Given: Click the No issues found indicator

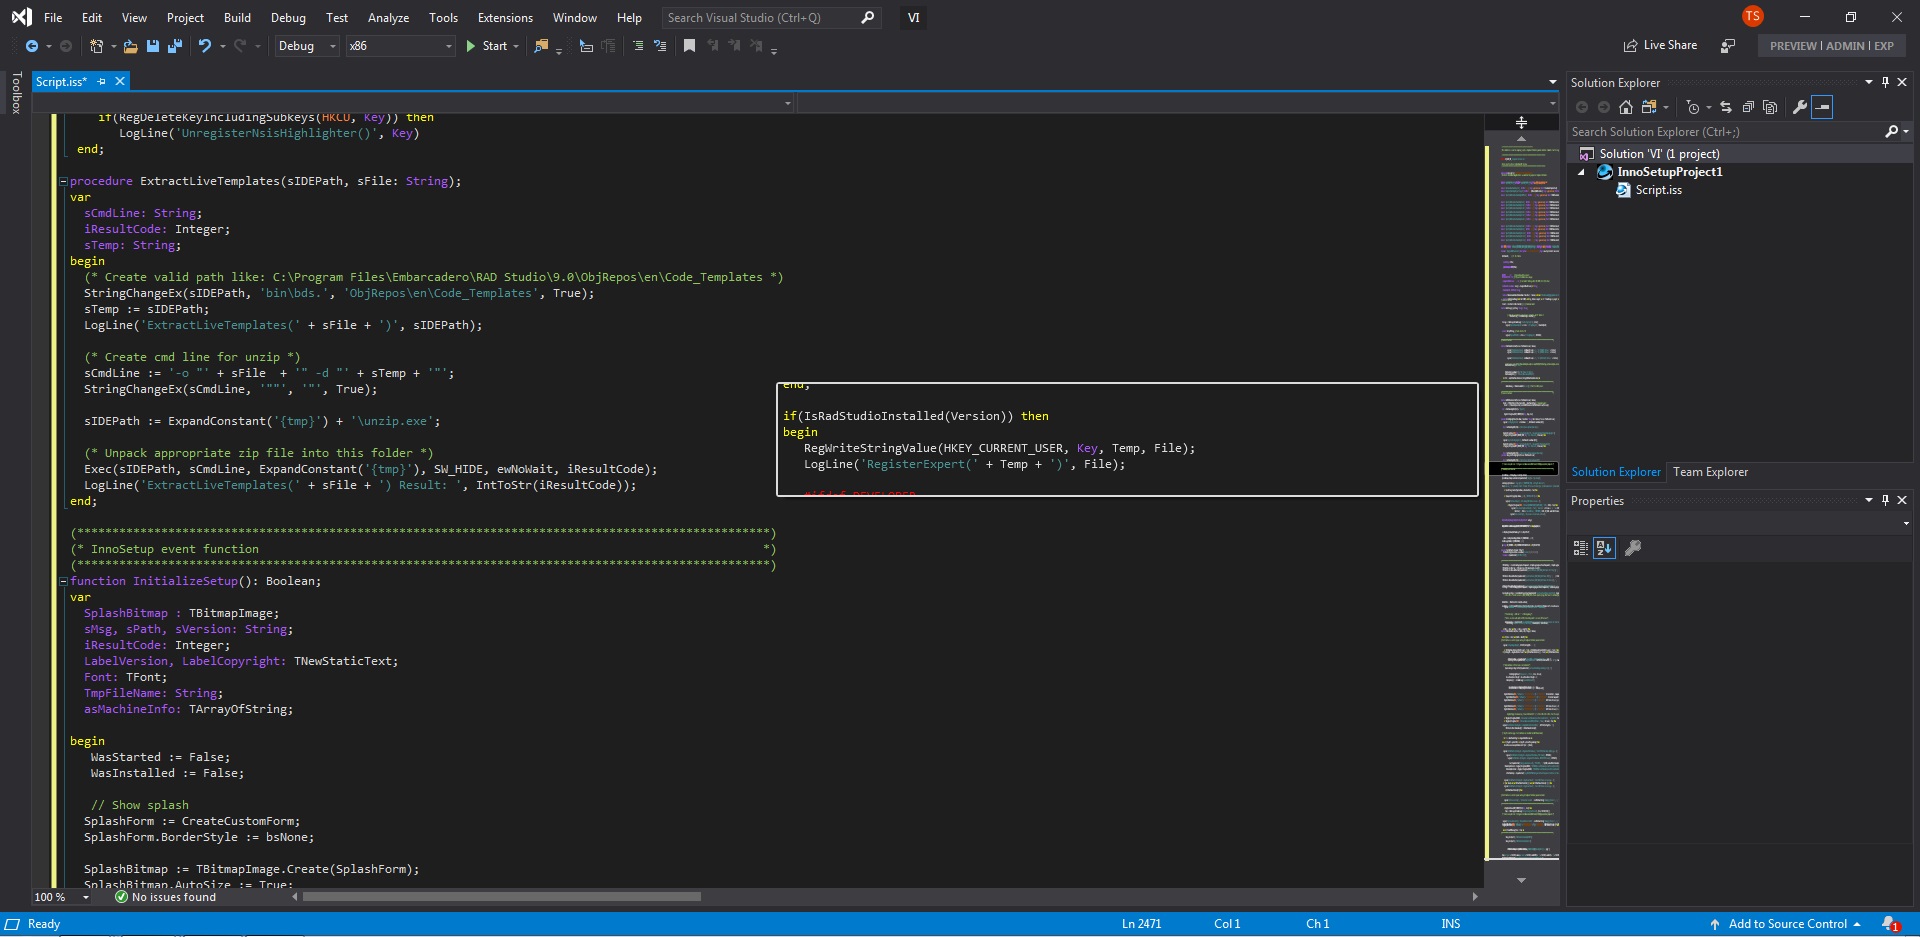Looking at the screenshot, I should coord(165,897).
